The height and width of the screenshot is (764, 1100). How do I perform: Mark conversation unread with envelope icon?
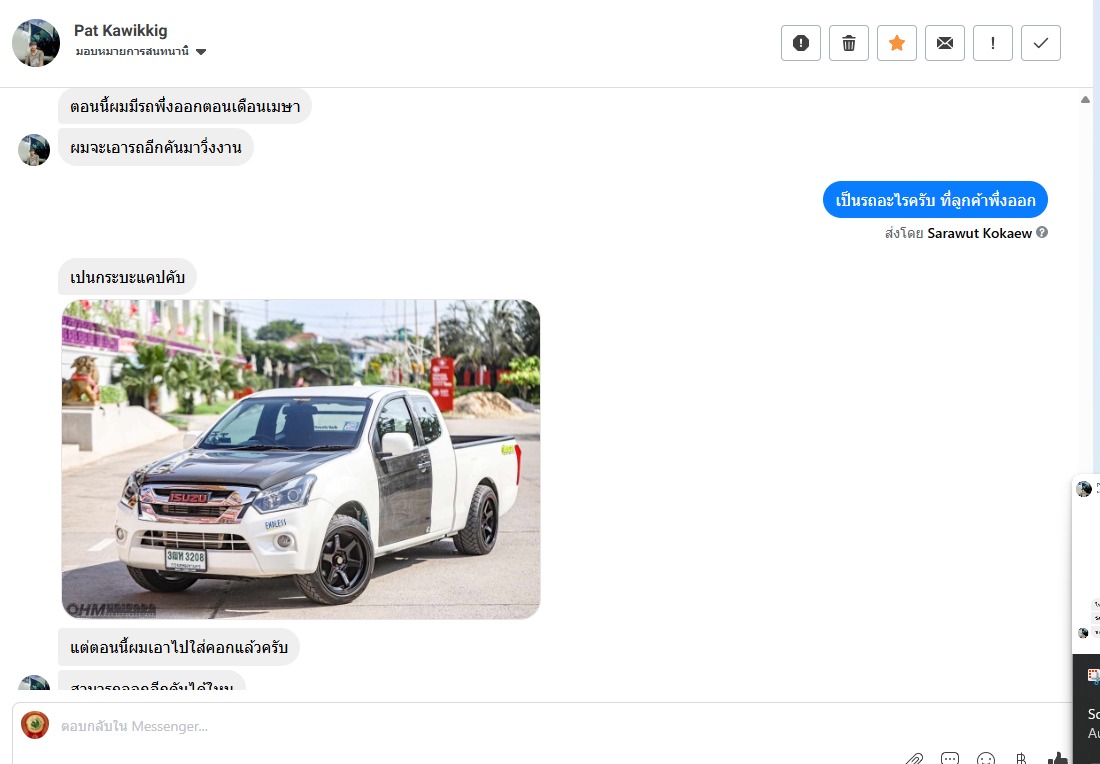[x=945, y=43]
